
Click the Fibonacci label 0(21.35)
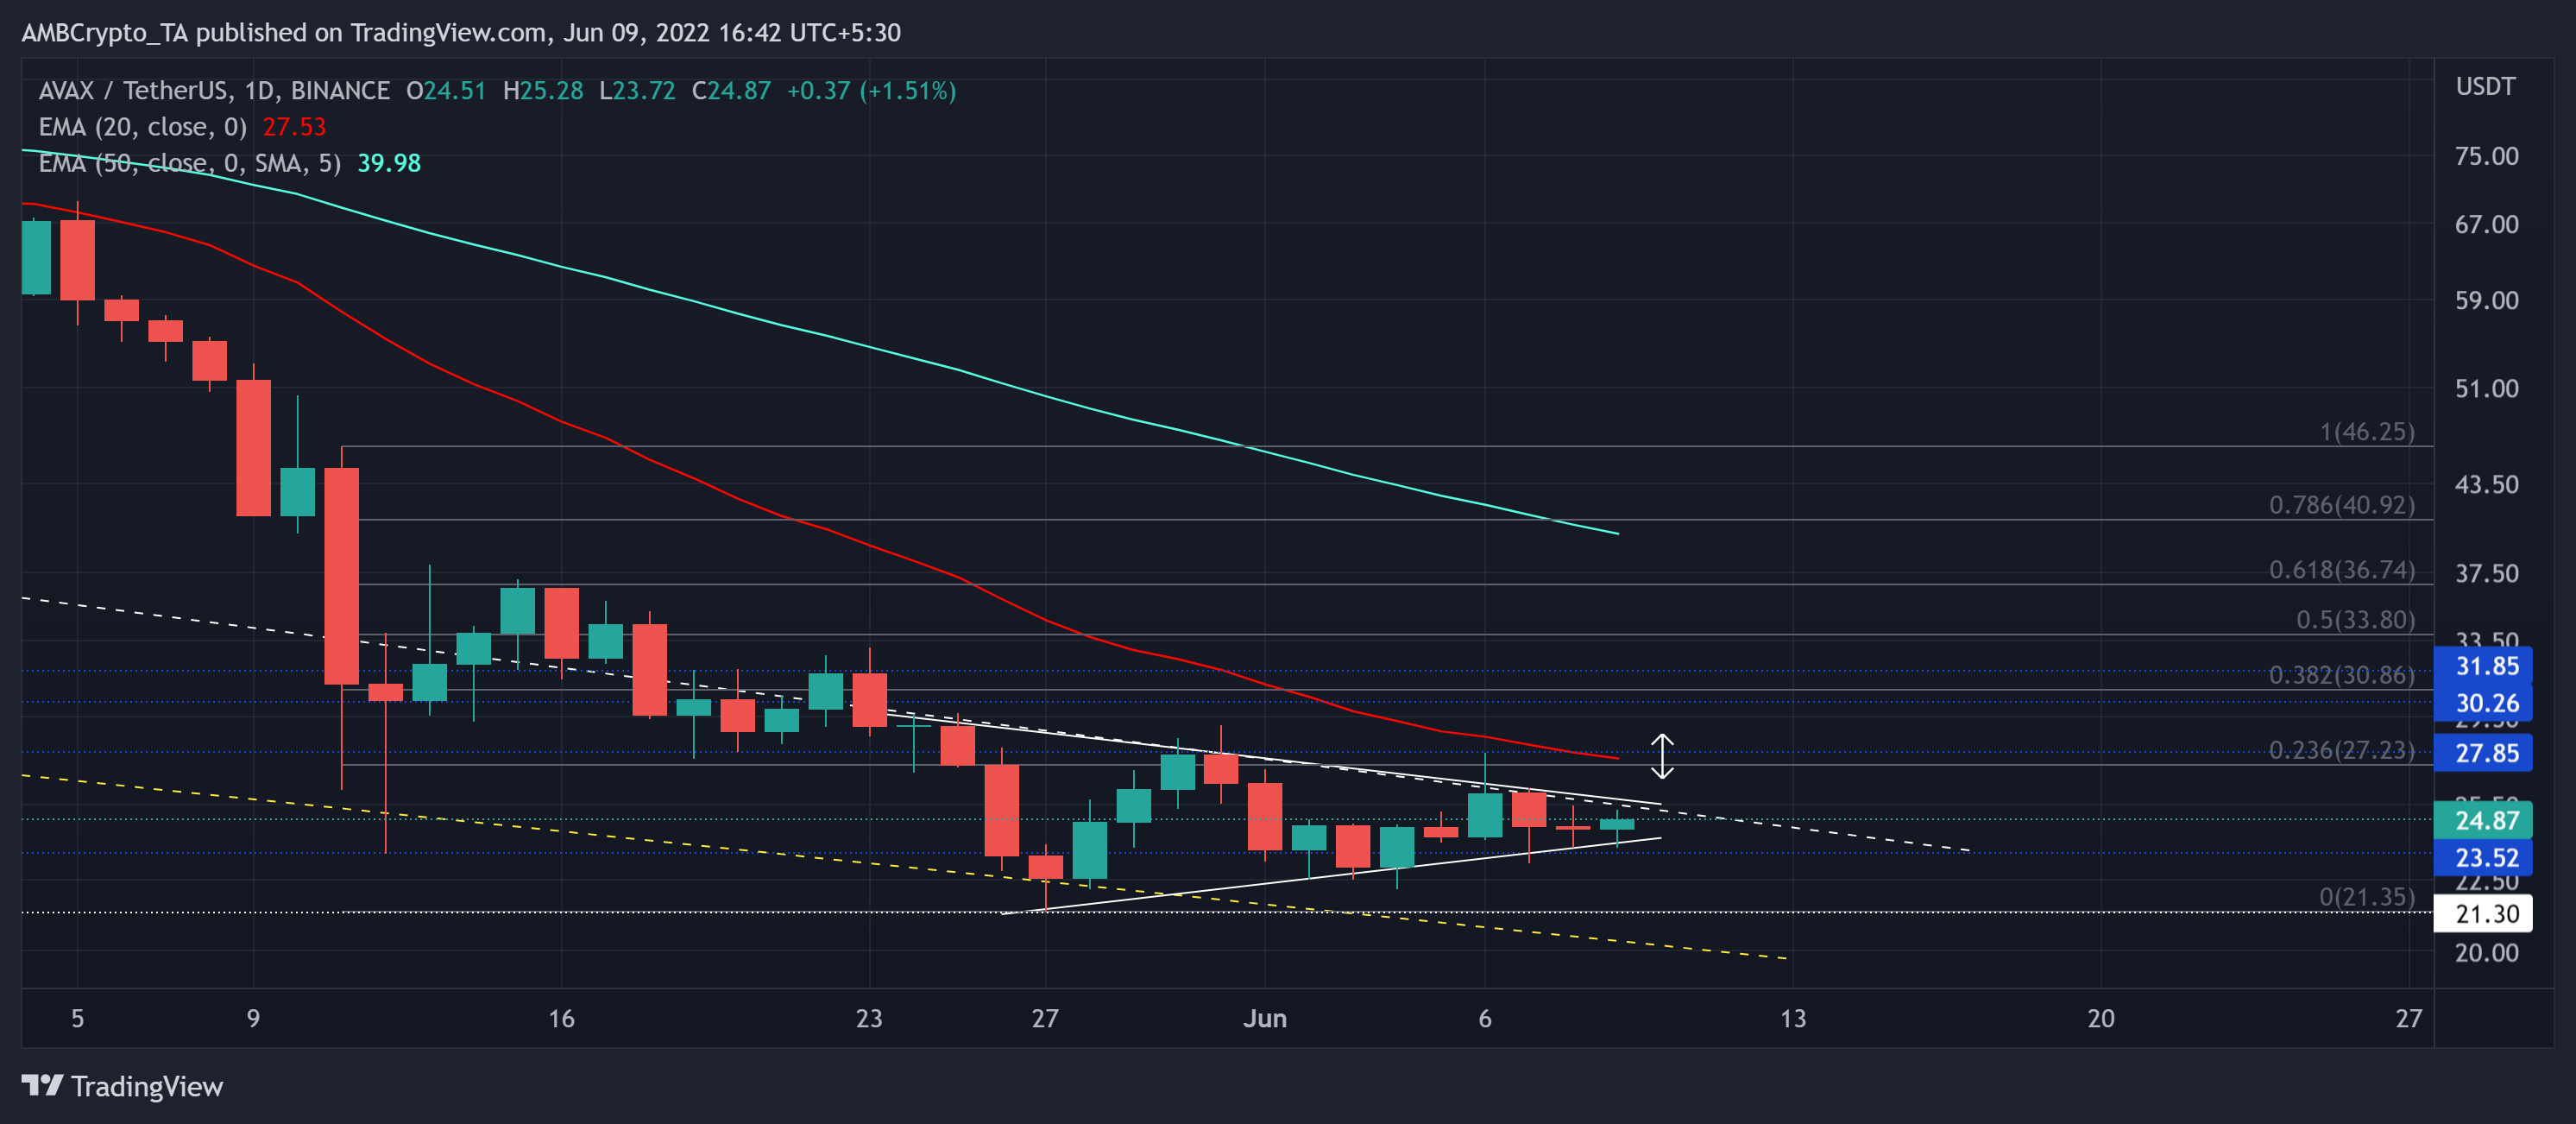(2367, 897)
